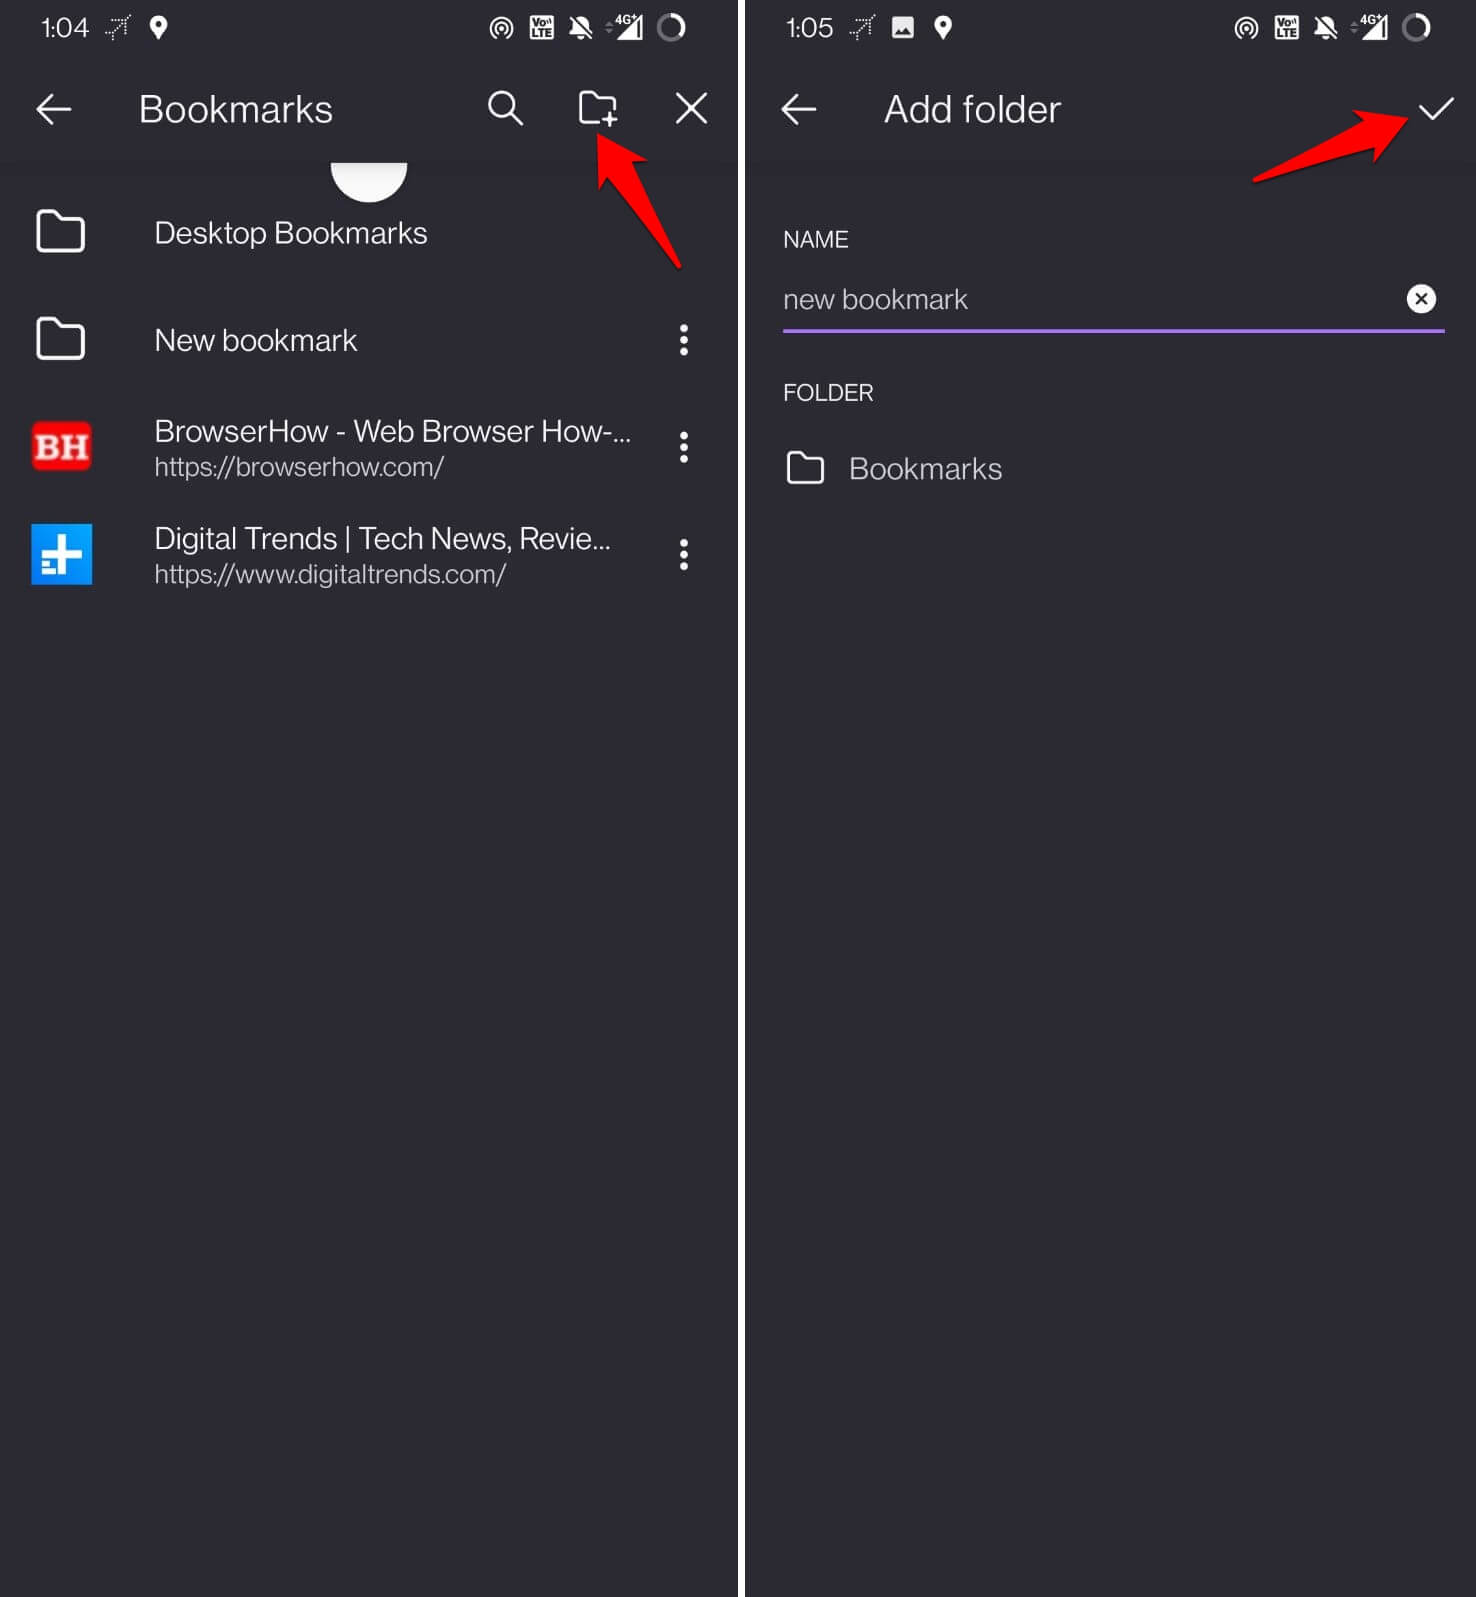This screenshot has width=1476, height=1597.
Task: Confirm the new folder with checkmark
Action: [x=1436, y=108]
